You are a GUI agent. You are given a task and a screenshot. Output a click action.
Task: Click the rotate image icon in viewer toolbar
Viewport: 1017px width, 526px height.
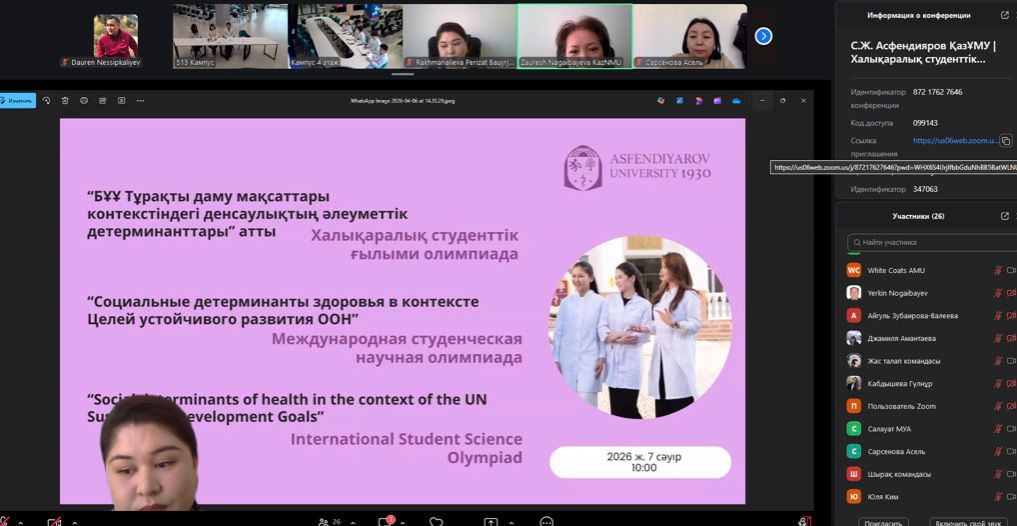coord(46,101)
